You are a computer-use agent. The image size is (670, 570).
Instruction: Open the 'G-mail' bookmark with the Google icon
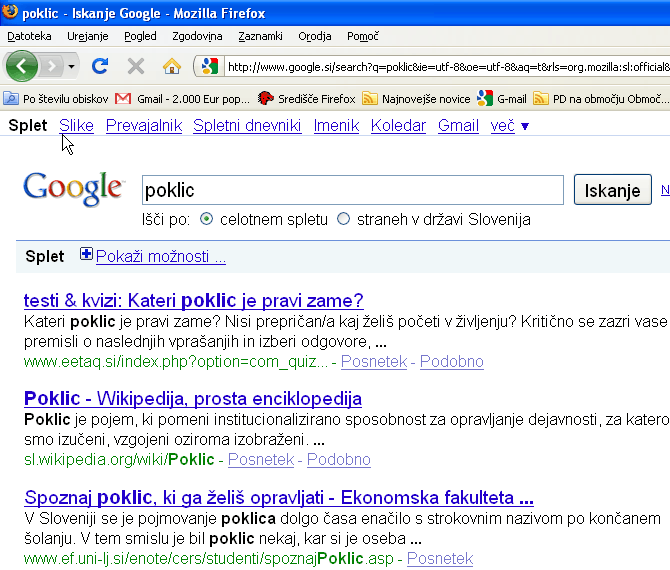pyautogui.click(x=502, y=99)
